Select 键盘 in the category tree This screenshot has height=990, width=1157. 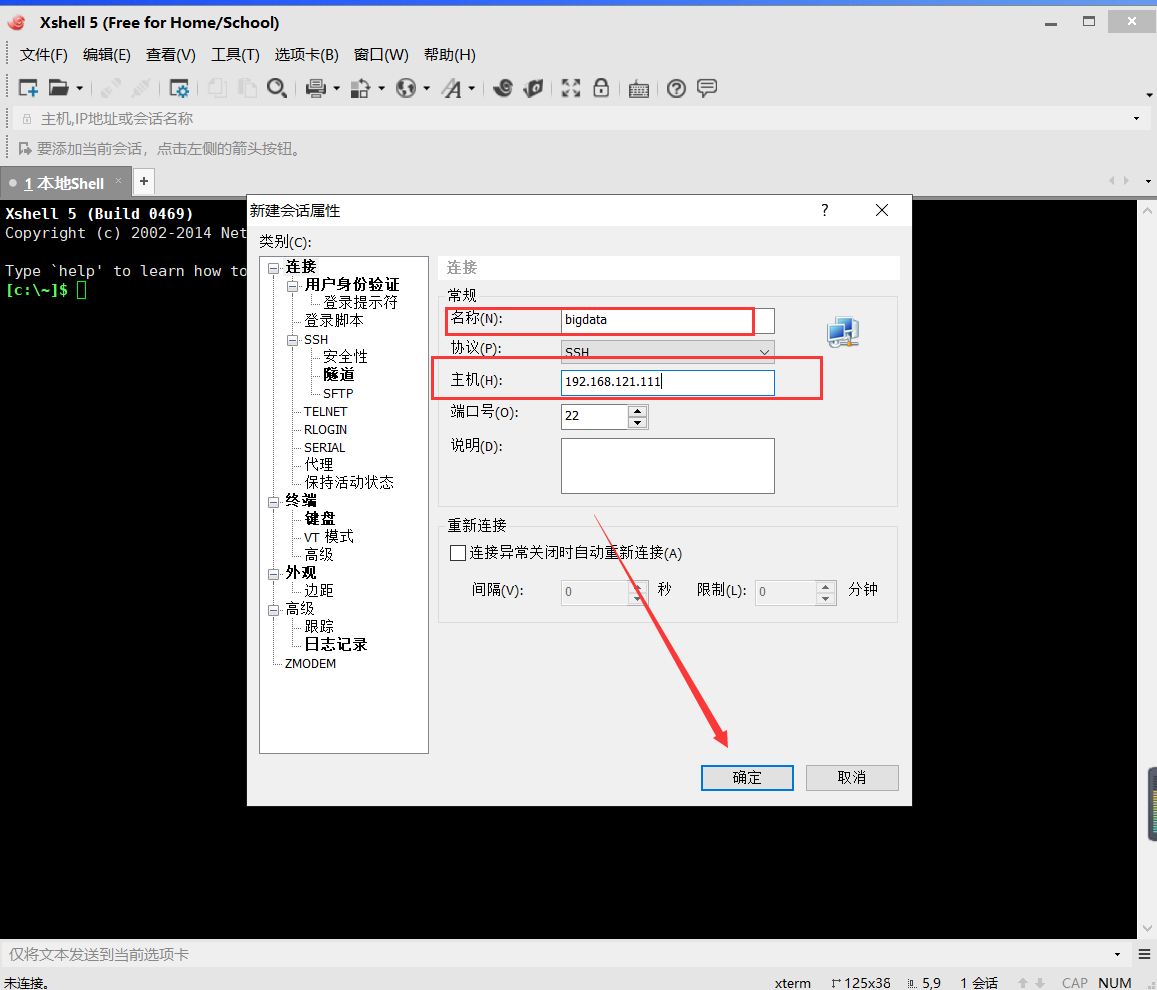click(x=320, y=519)
